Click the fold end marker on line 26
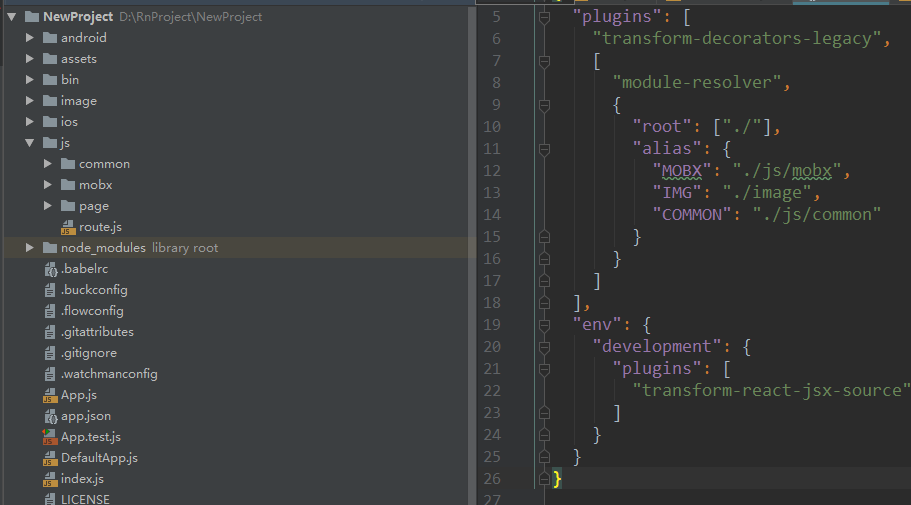Image resolution: width=911 pixels, height=505 pixels. pos(544,479)
